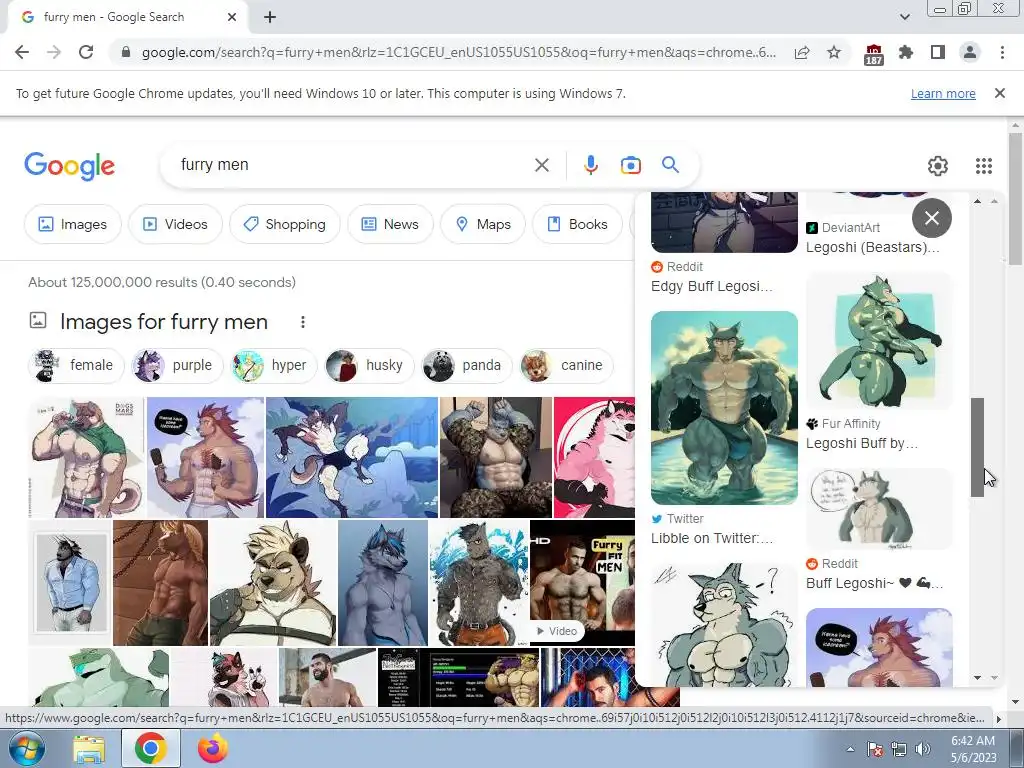Screen dimensions: 1024x768
Task: Dismiss the Chrome update notification bar
Action: click(x=1000, y=93)
